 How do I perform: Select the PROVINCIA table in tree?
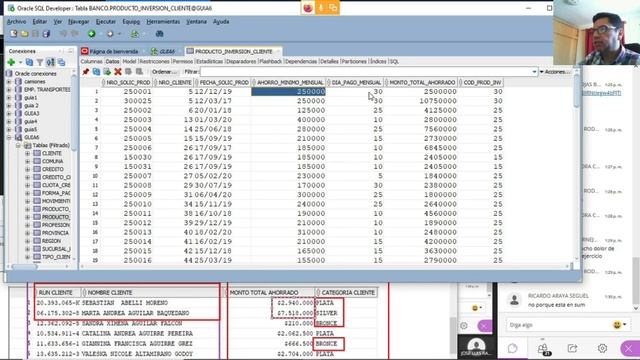tap(55, 233)
